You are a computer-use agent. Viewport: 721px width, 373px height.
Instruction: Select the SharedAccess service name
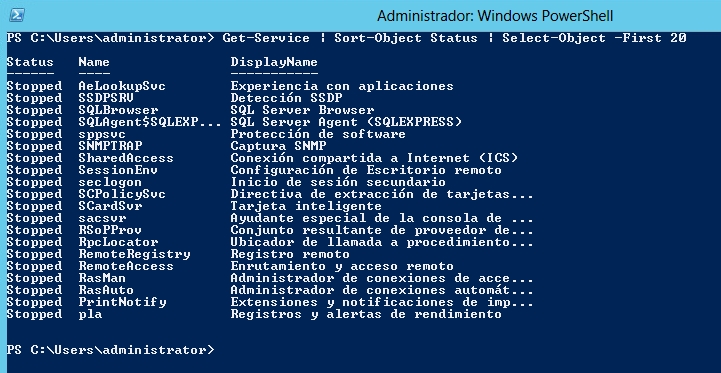coord(126,158)
